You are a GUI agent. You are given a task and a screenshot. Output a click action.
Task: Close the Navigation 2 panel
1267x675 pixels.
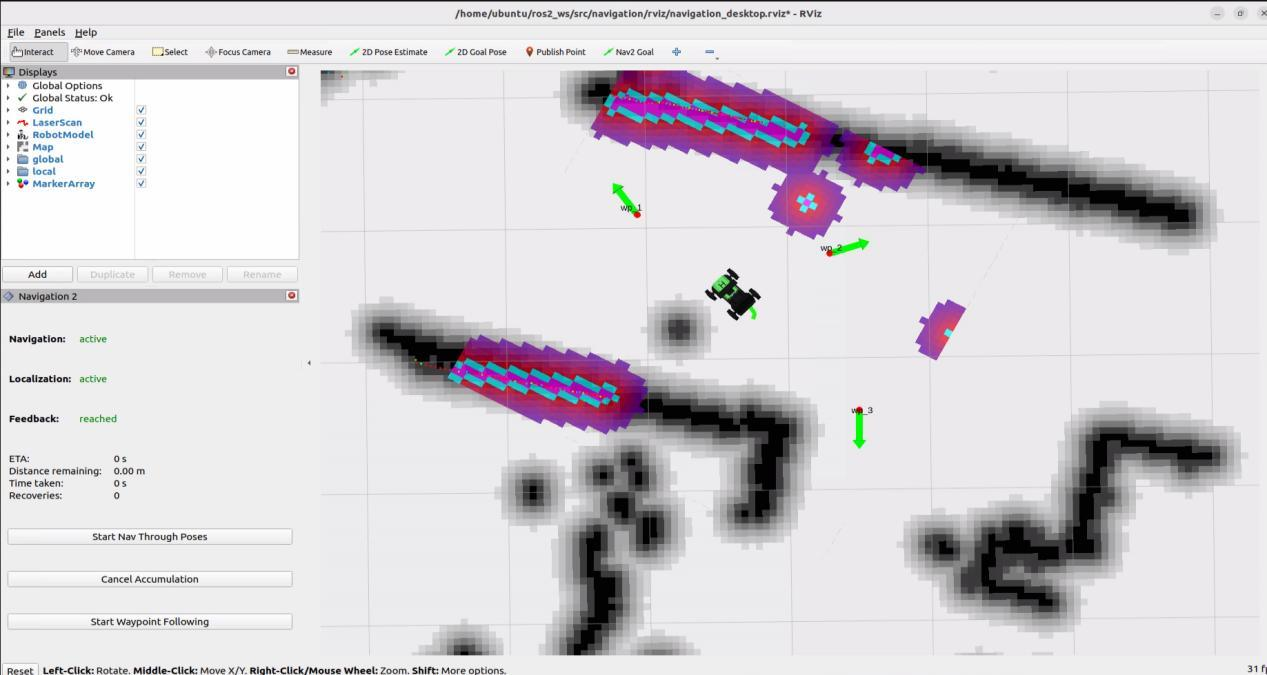click(x=292, y=296)
